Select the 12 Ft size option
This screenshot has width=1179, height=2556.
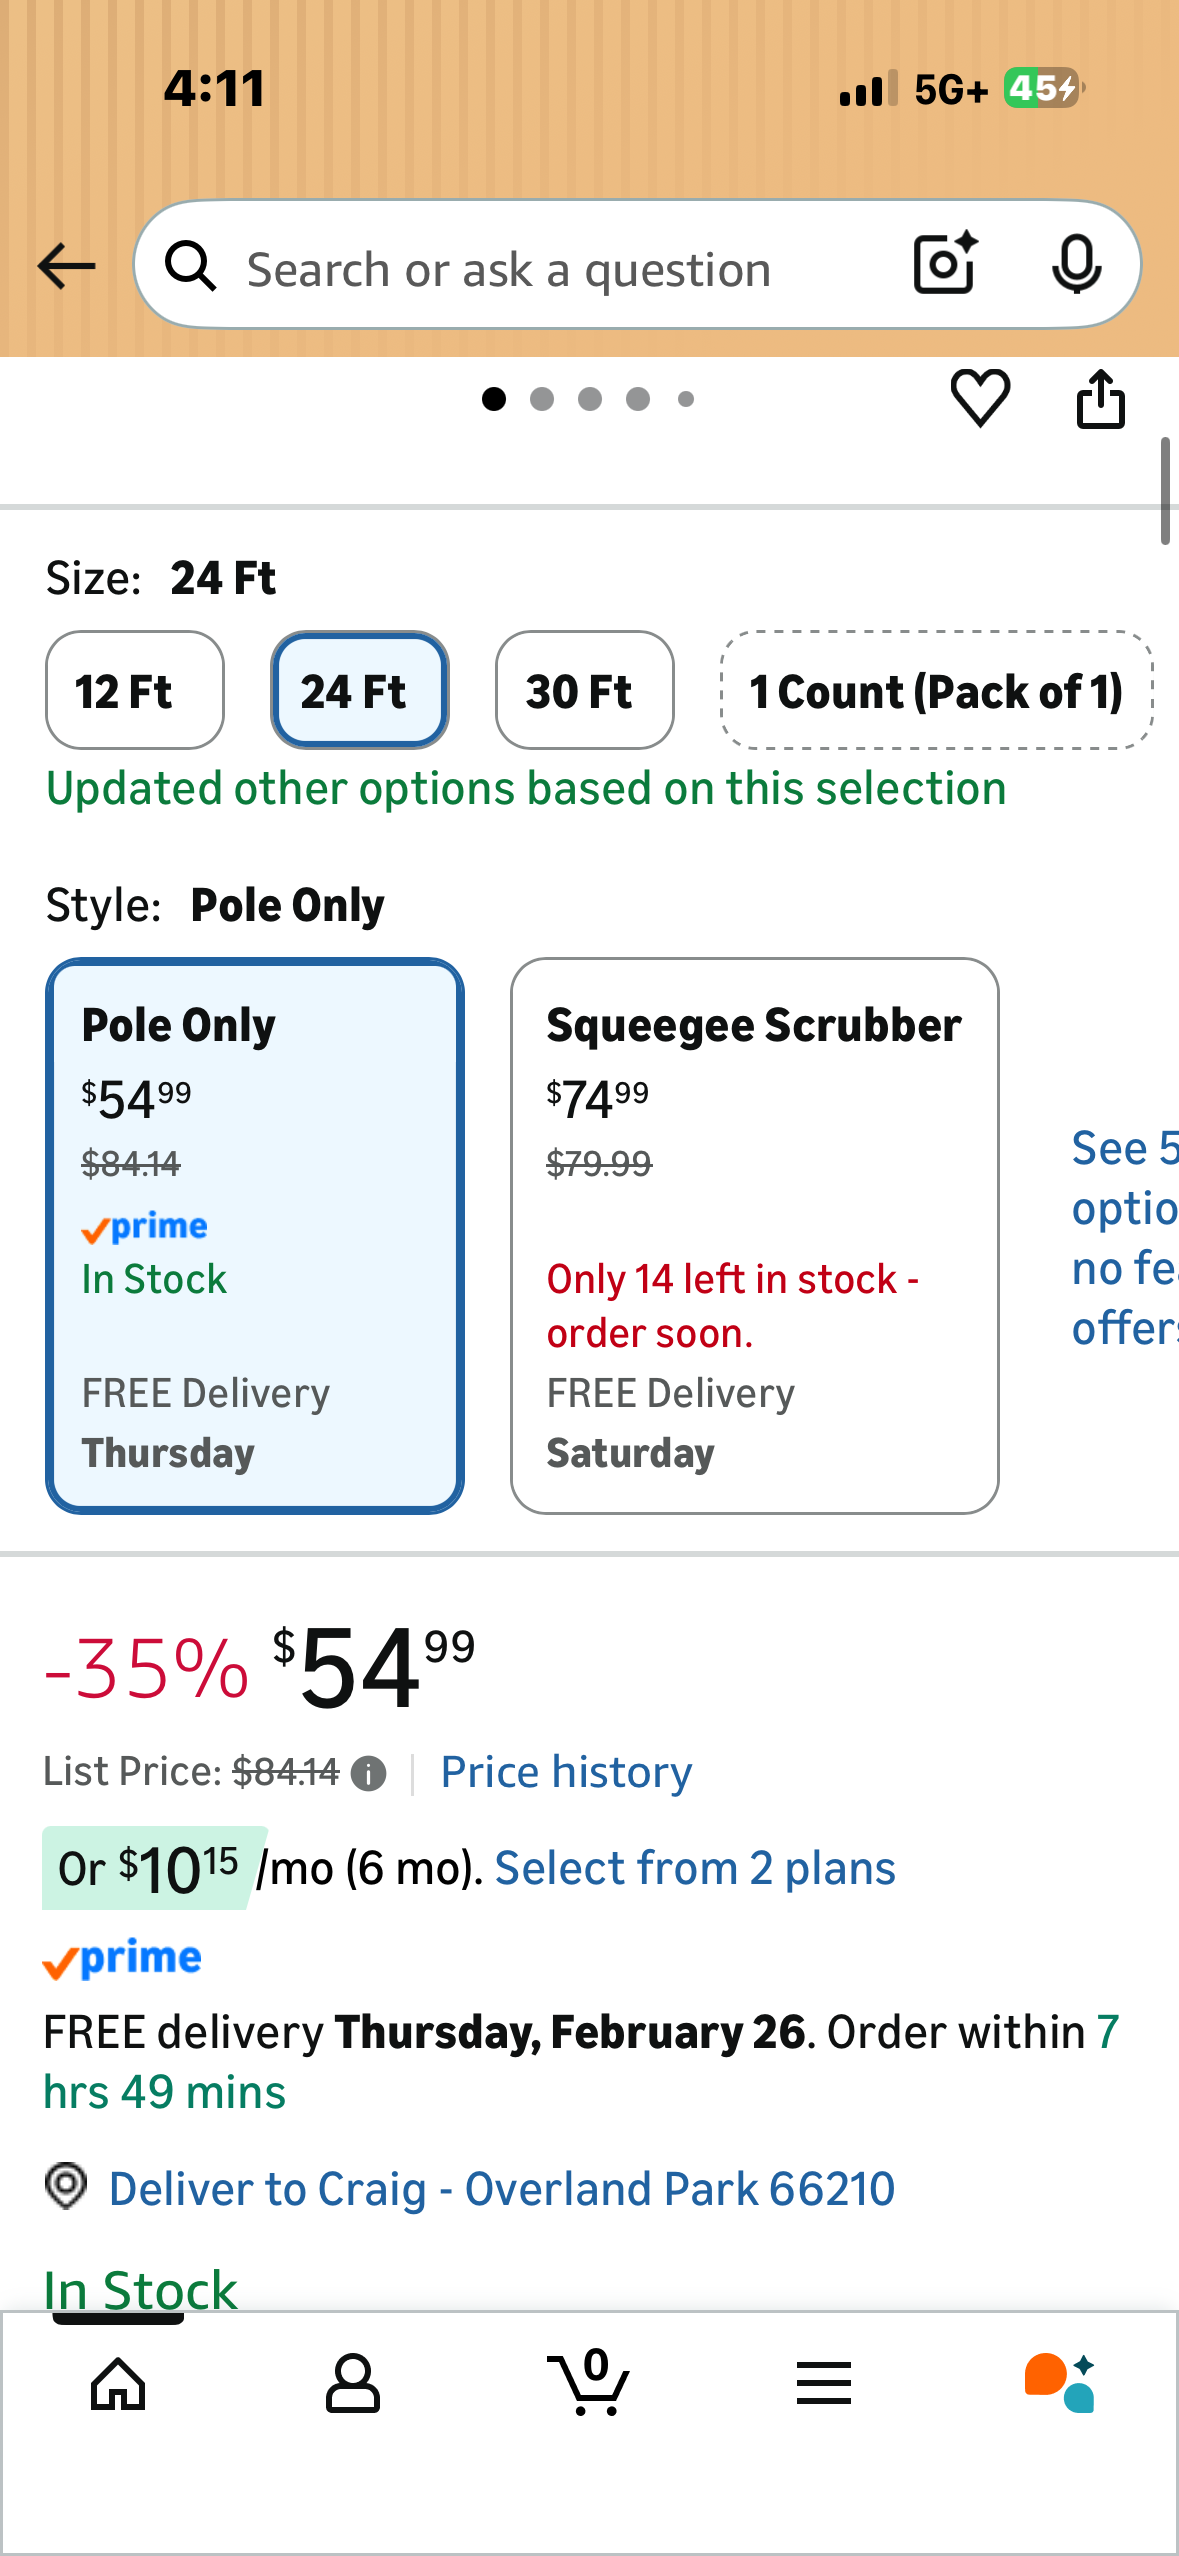135,690
